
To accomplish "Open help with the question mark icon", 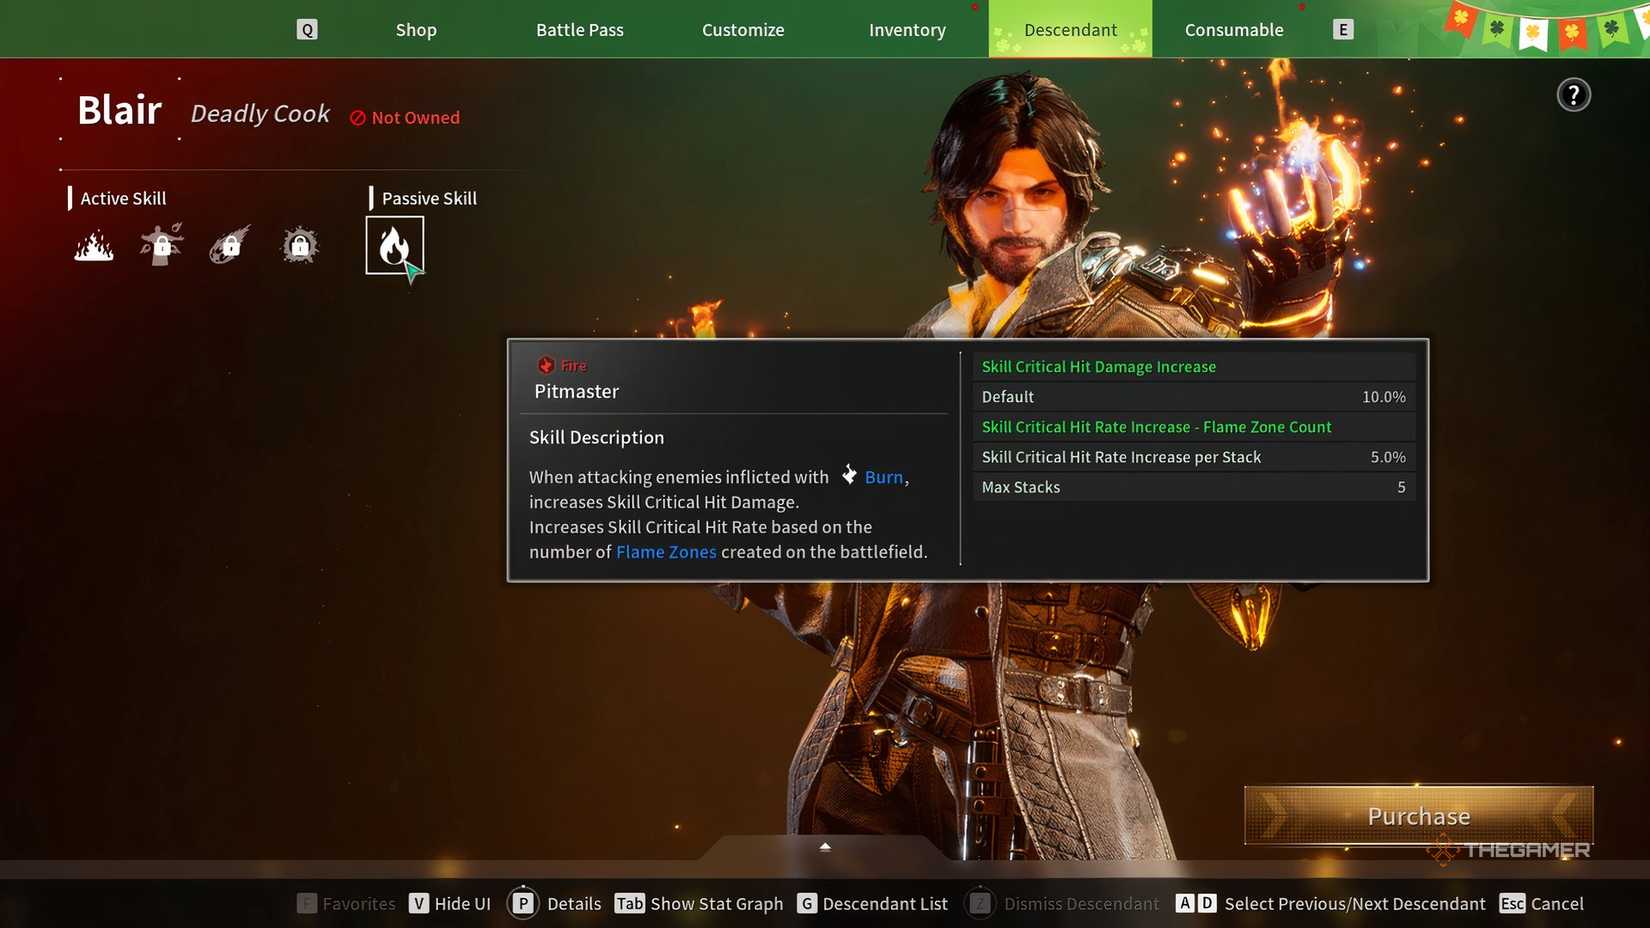I will [x=1573, y=95].
